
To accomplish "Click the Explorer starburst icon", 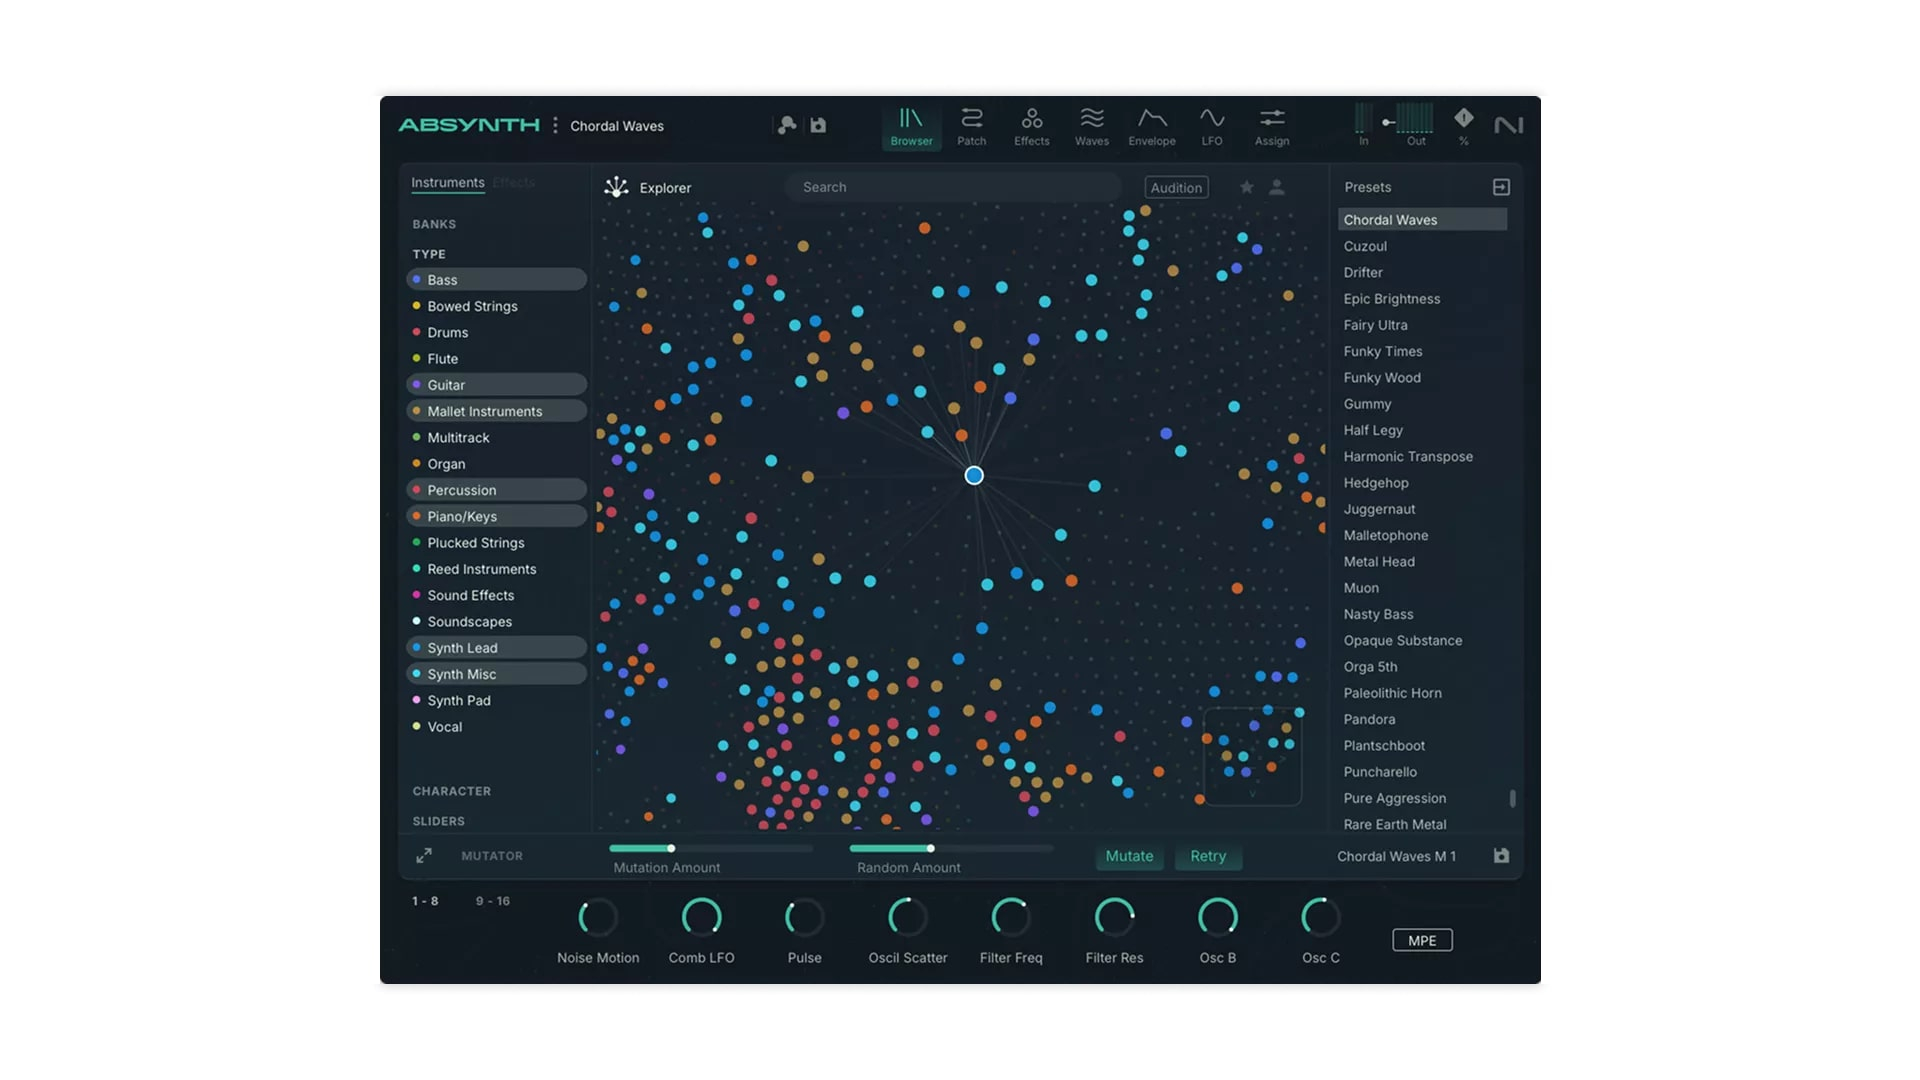I will pos(616,187).
